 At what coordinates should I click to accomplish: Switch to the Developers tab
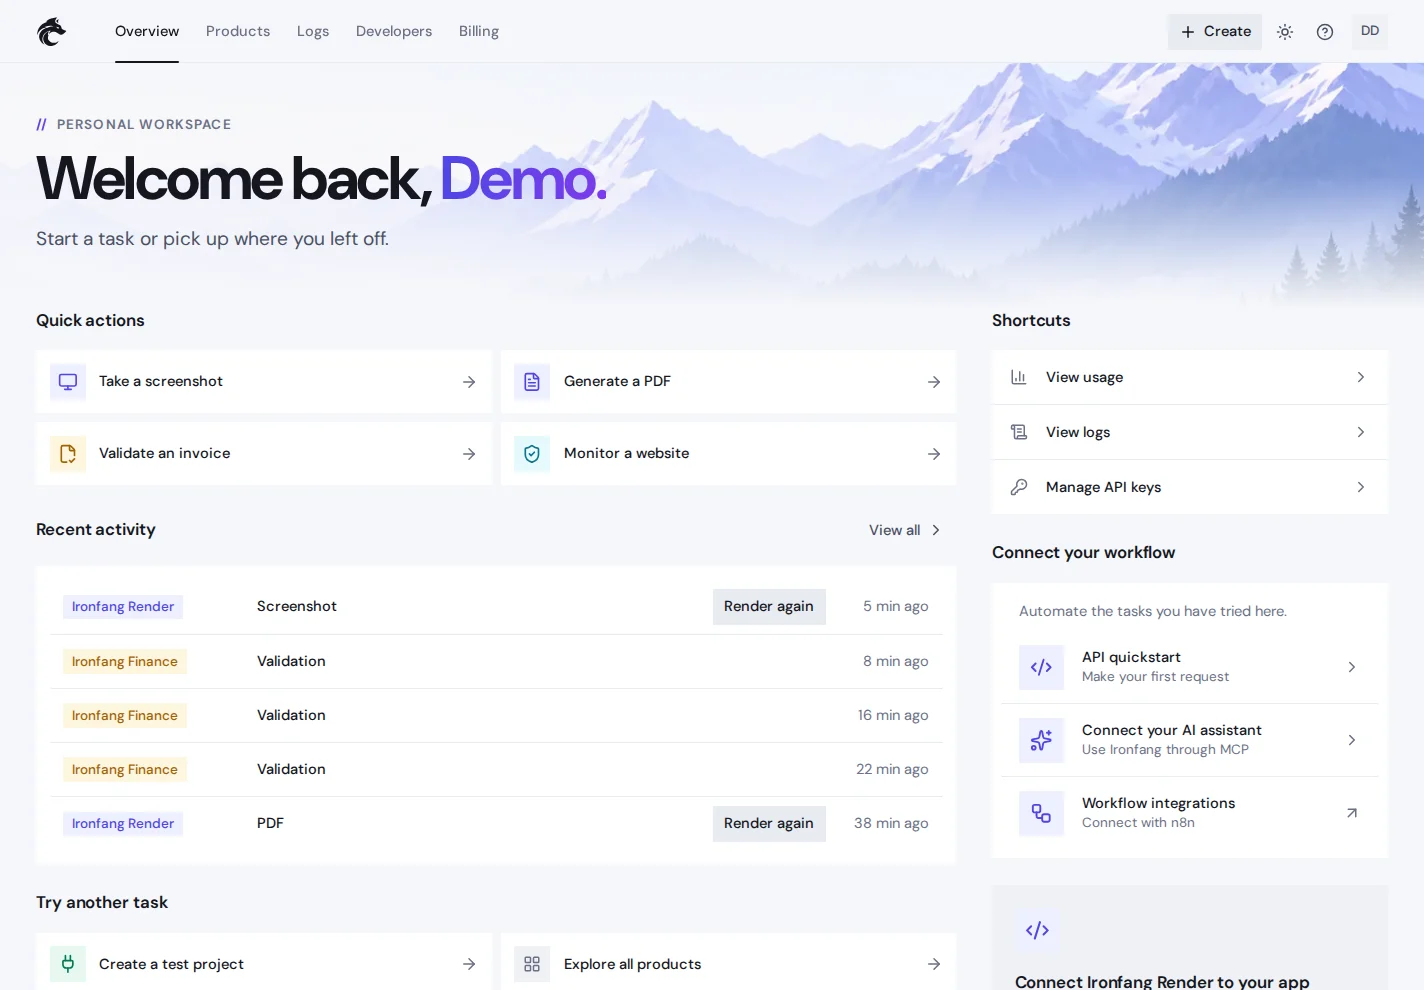coord(394,31)
